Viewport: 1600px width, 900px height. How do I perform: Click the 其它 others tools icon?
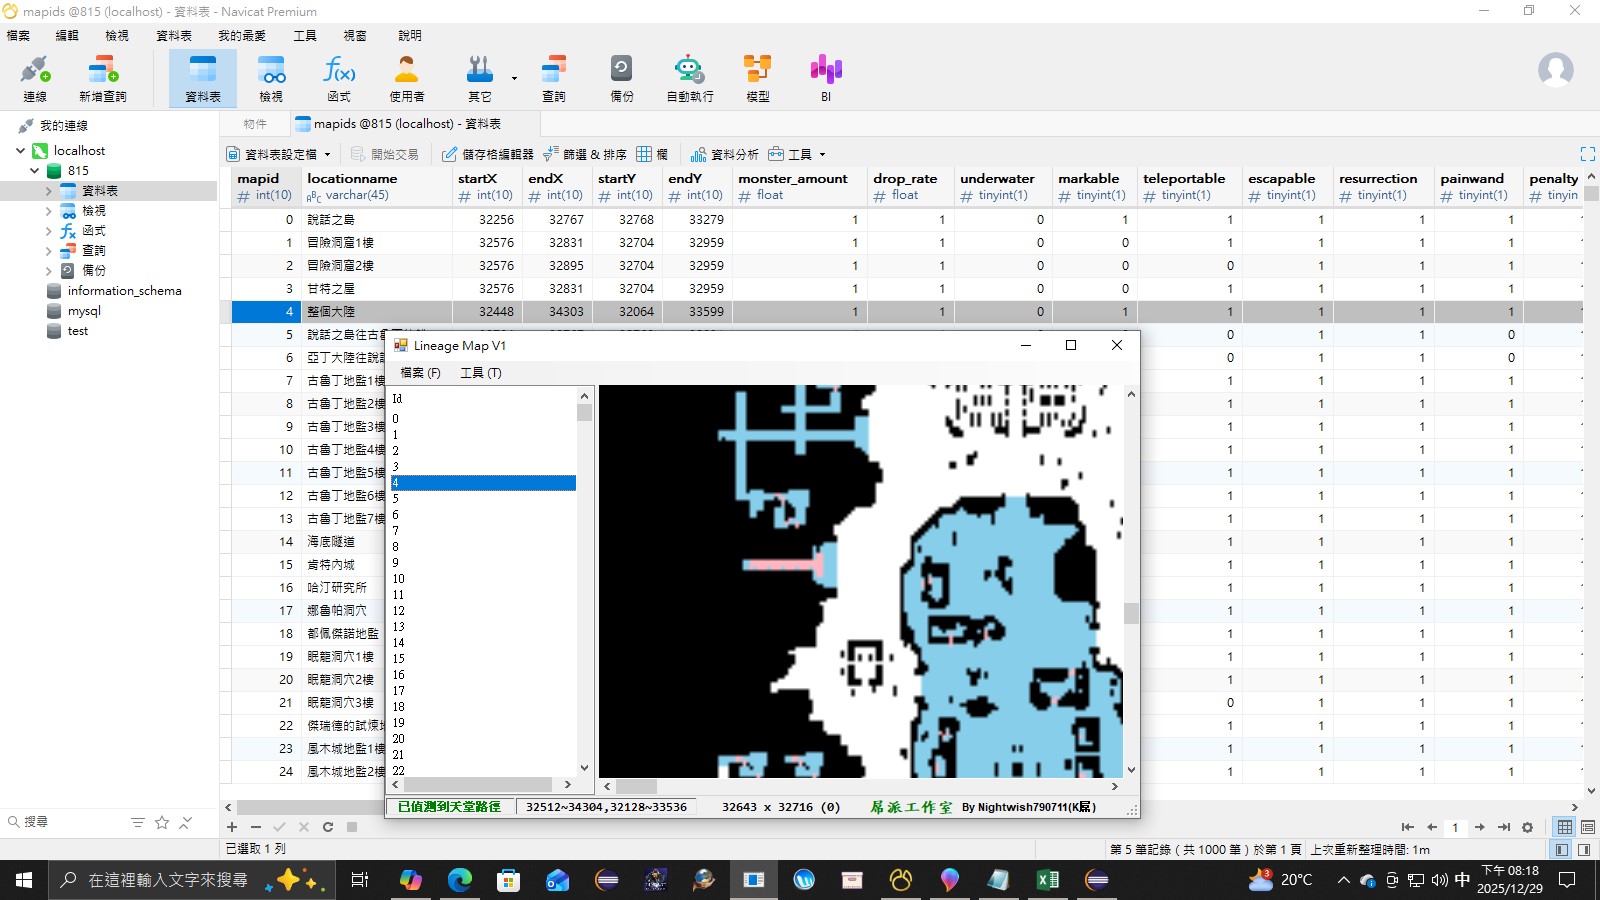click(480, 79)
